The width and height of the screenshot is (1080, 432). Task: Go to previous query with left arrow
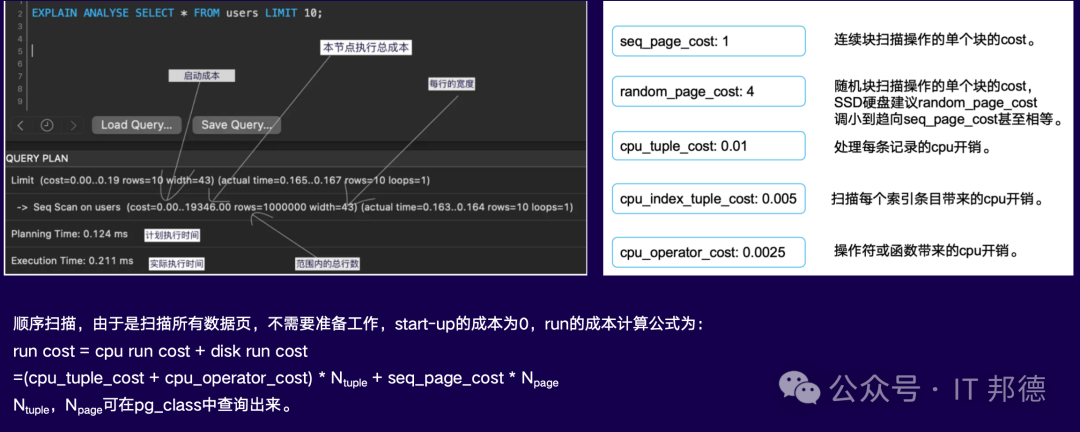pos(20,125)
